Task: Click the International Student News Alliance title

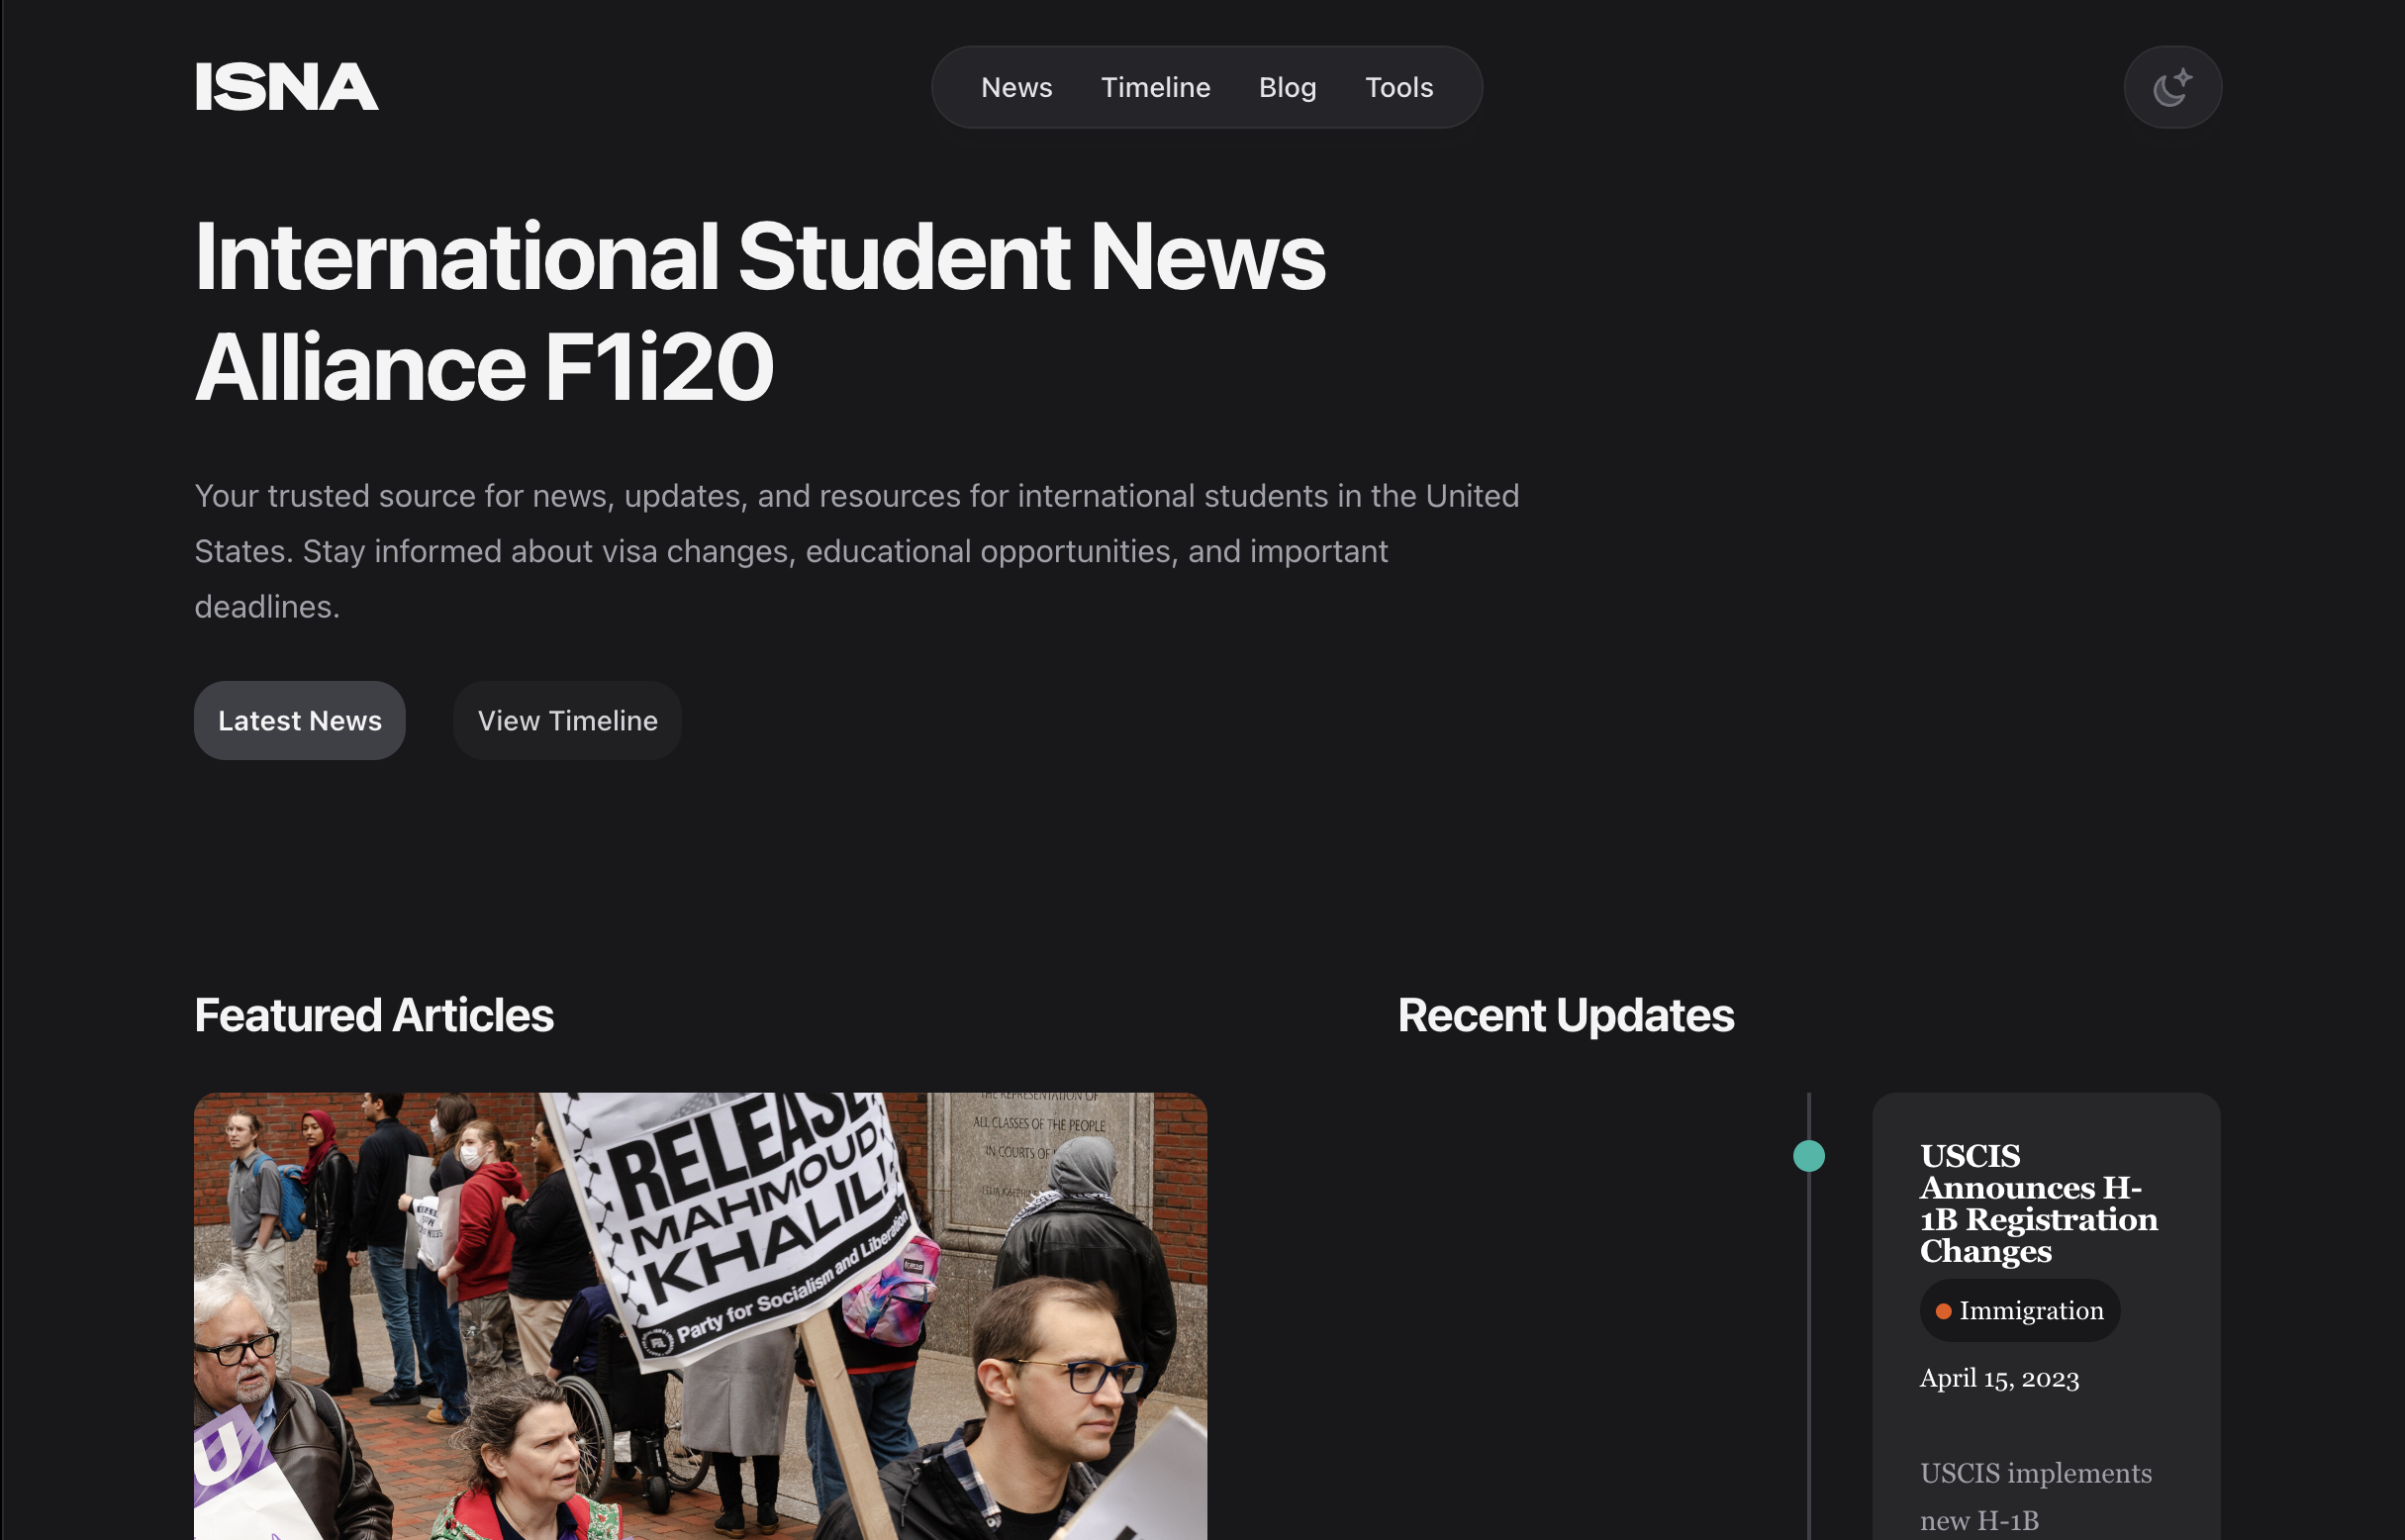Action: [x=759, y=311]
